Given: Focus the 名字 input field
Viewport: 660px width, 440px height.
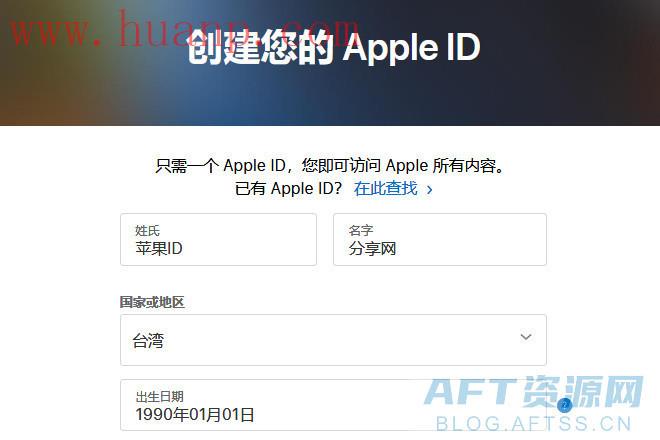Looking at the screenshot, I should tap(440, 240).
